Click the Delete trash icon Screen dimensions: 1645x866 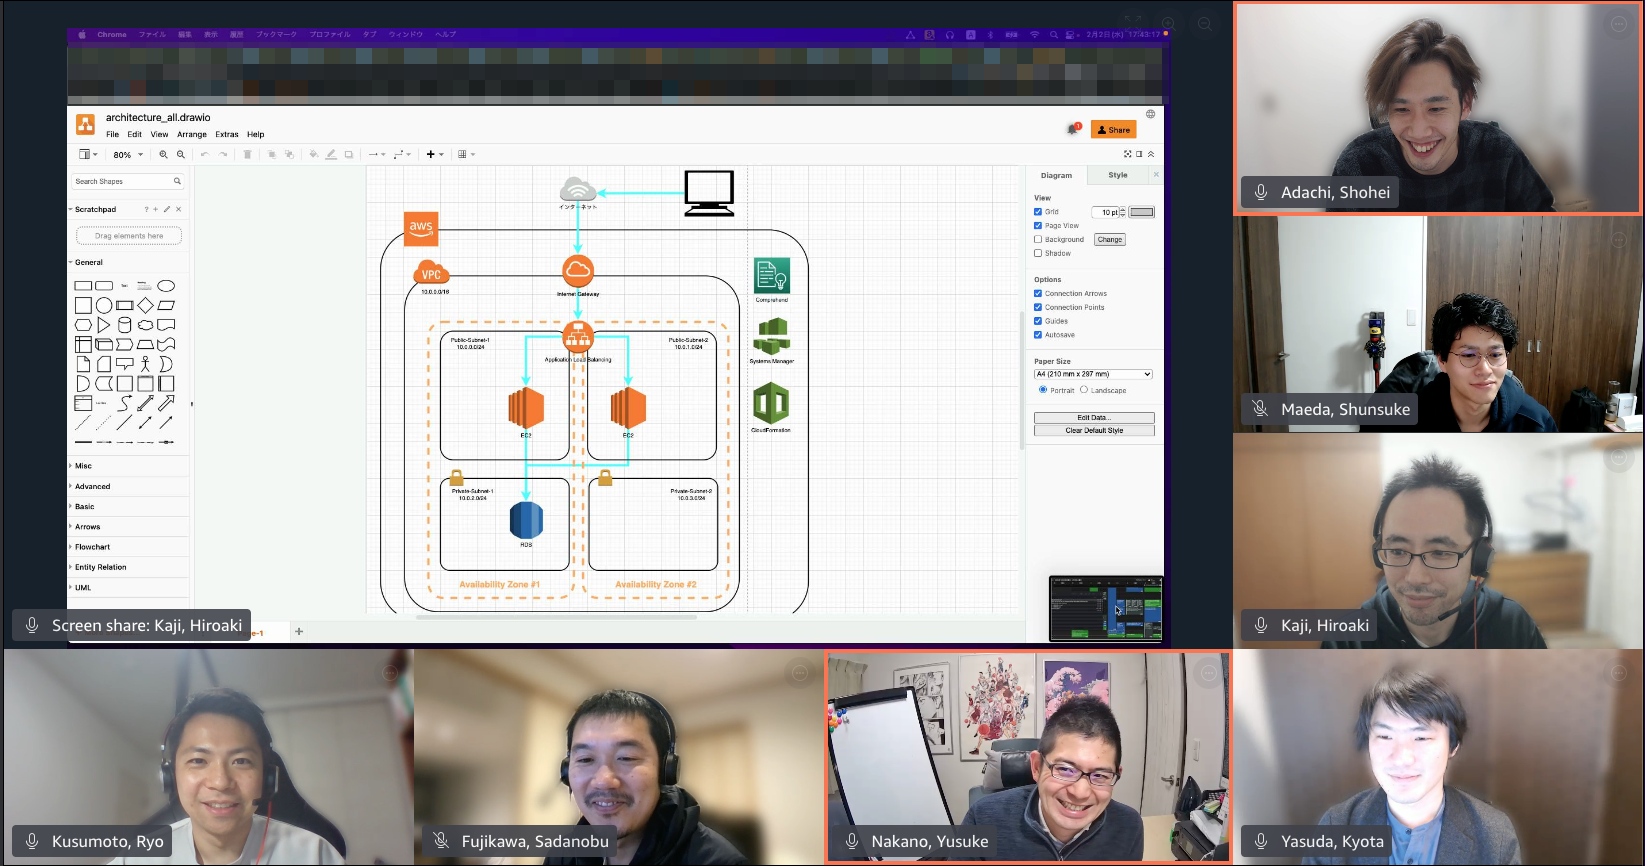(247, 154)
